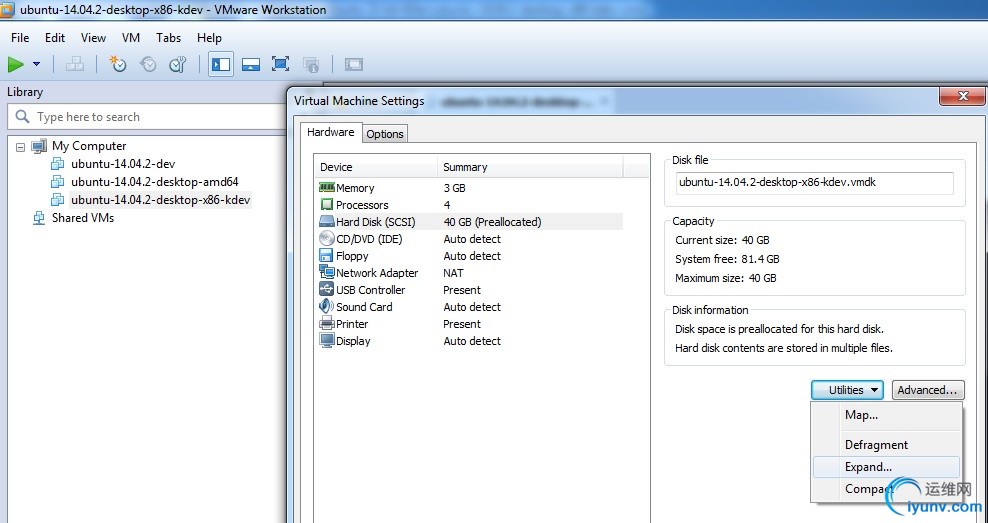
Task: Click the Device column header
Action: [x=376, y=167]
